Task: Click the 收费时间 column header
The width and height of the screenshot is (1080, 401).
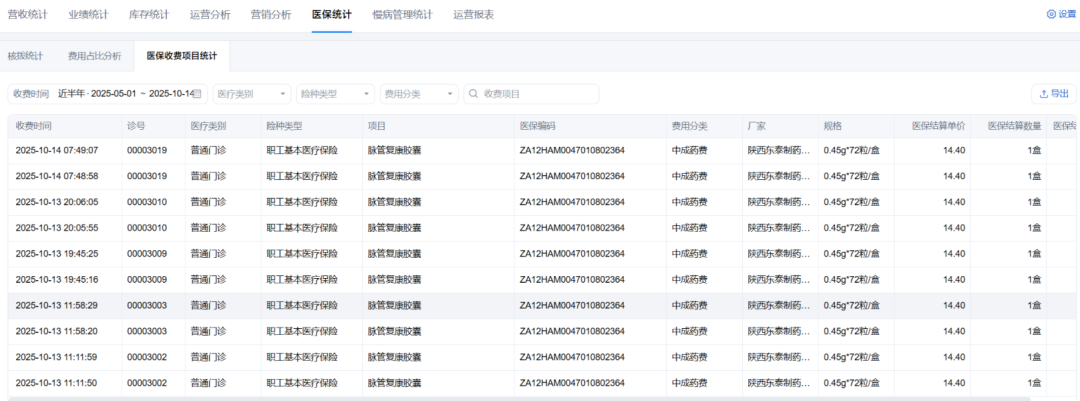Action: click(34, 126)
